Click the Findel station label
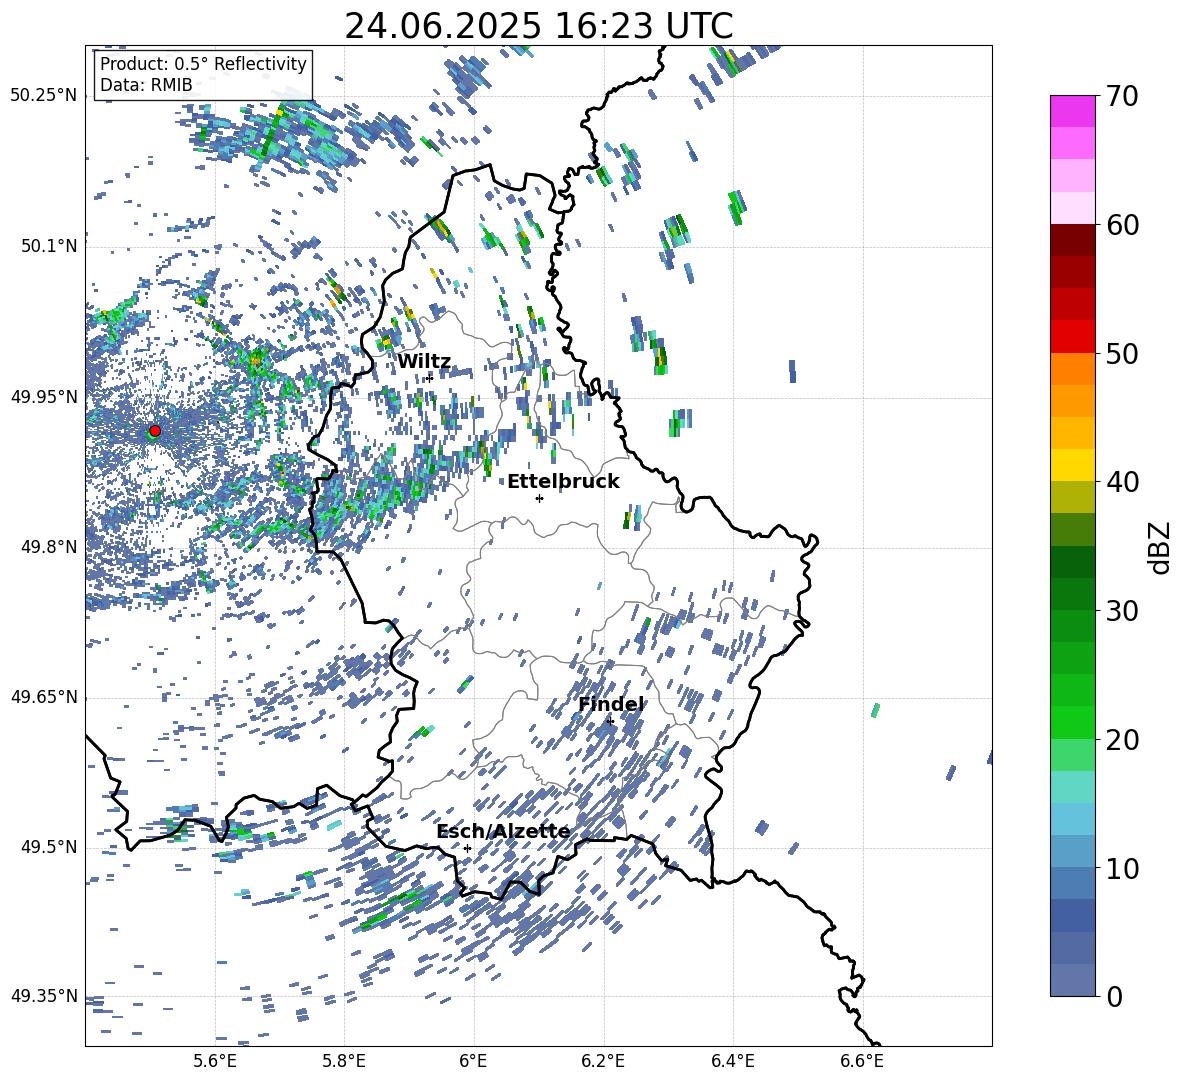 point(612,704)
